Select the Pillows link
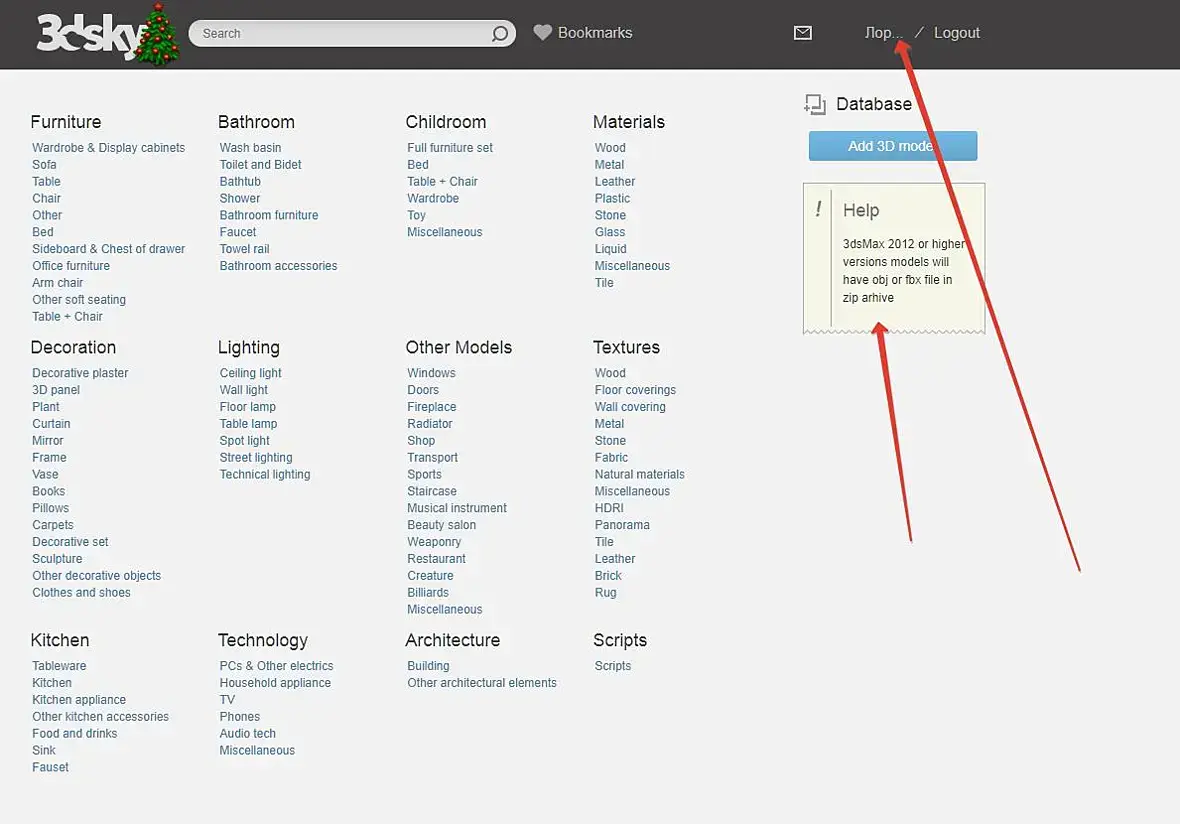The image size is (1180, 824). pos(50,508)
